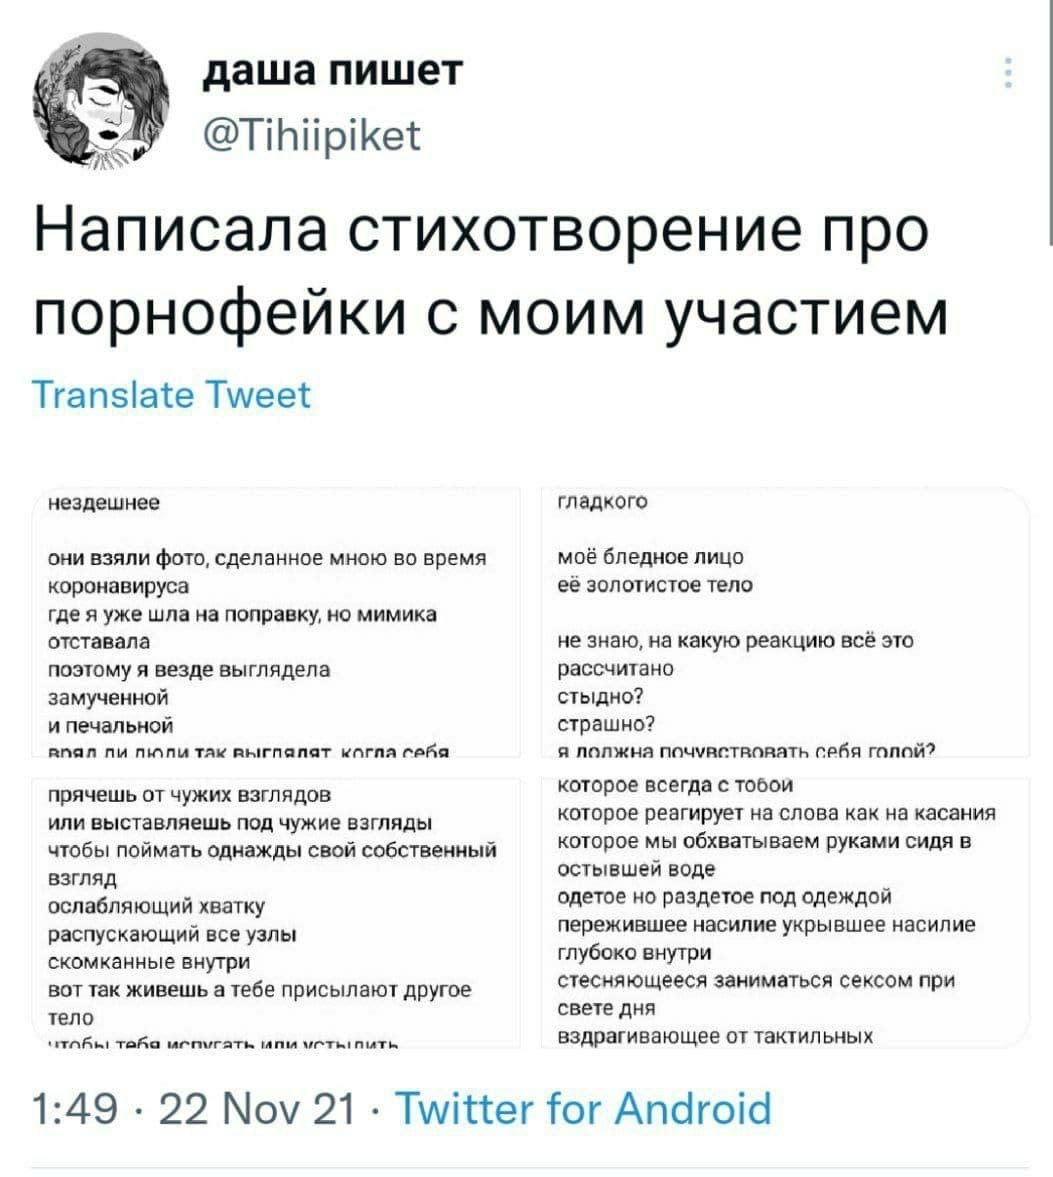Click the tweet text line "Написала стихотворение про"

[482, 231]
